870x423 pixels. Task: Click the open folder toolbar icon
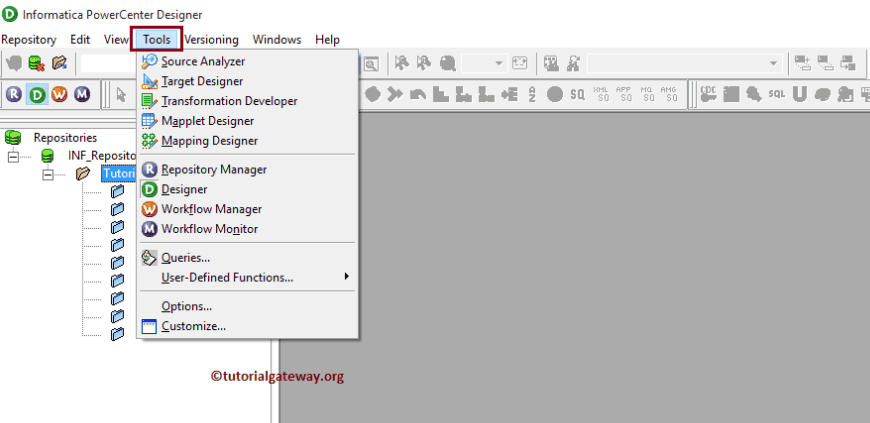[x=59, y=63]
